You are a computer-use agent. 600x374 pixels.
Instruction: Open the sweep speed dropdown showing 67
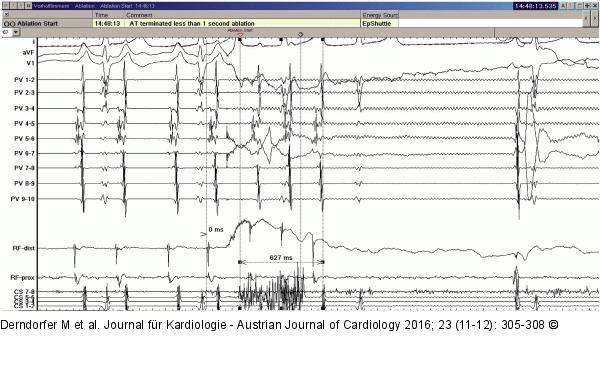pos(16,32)
